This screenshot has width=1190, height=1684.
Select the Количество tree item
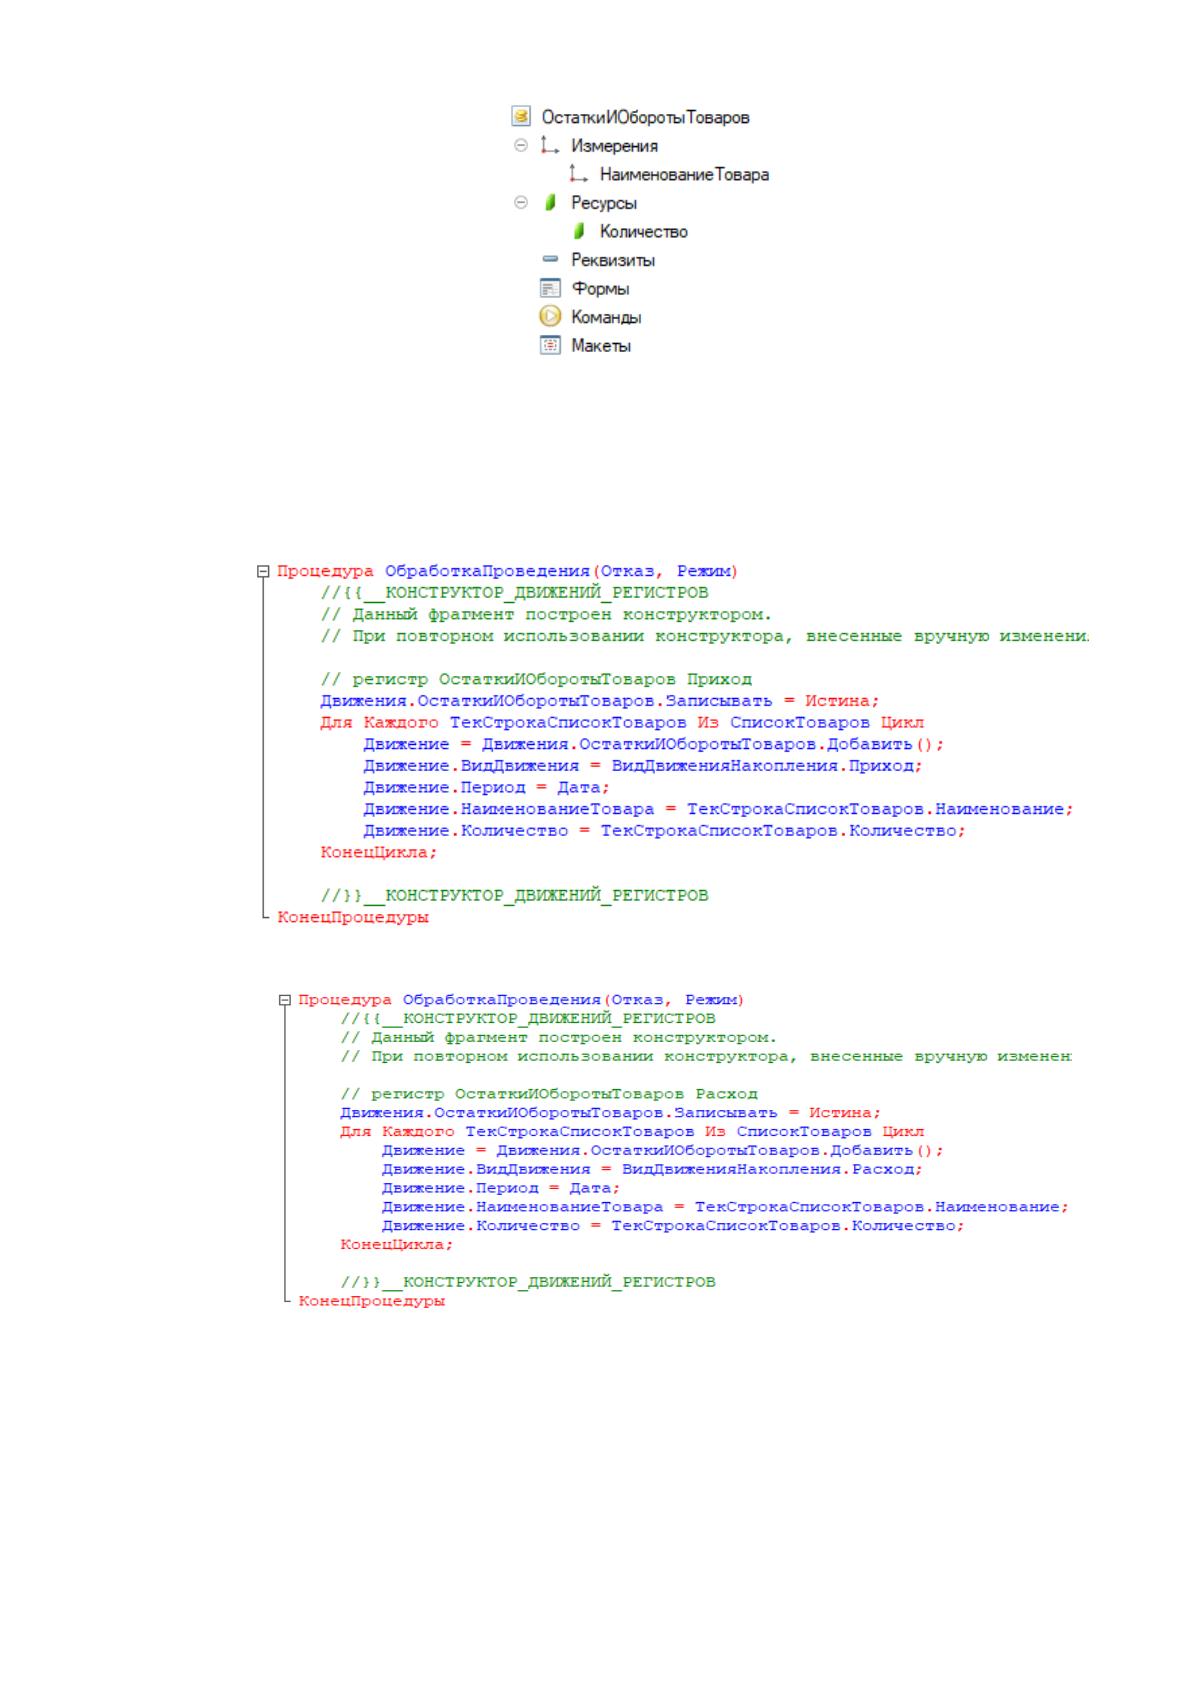pos(643,232)
